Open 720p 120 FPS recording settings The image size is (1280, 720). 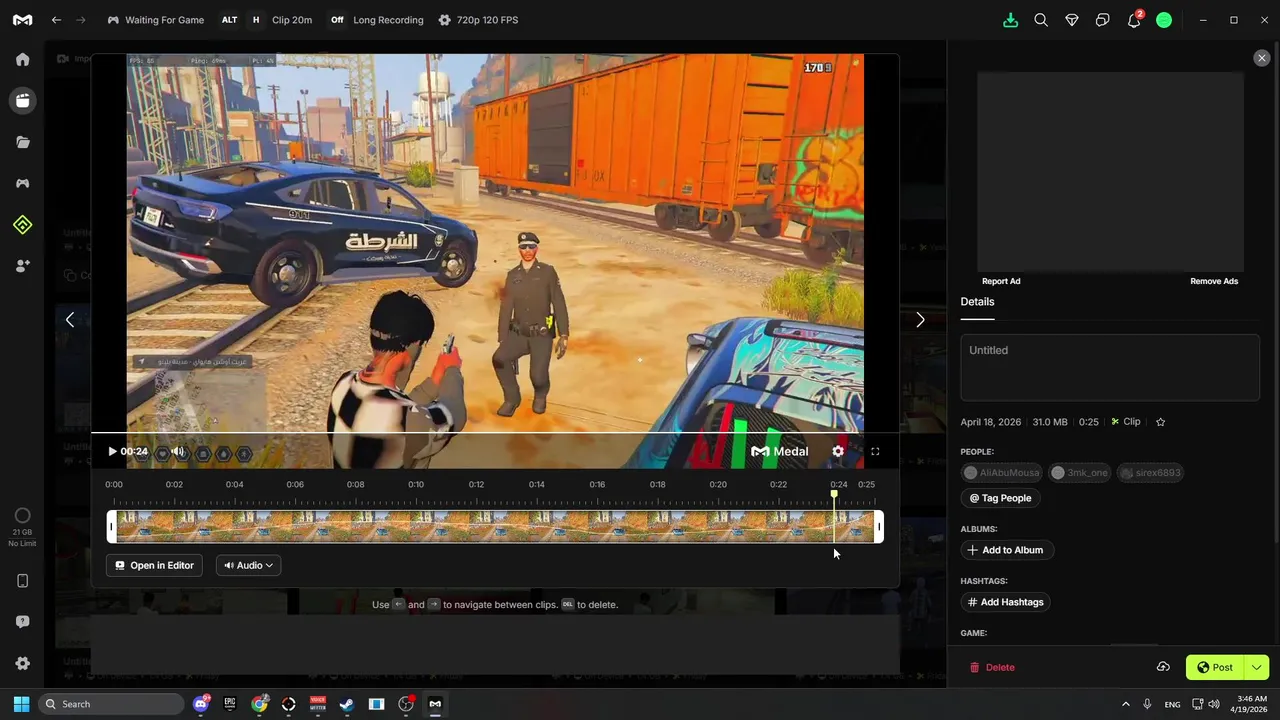tap(479, 20)
